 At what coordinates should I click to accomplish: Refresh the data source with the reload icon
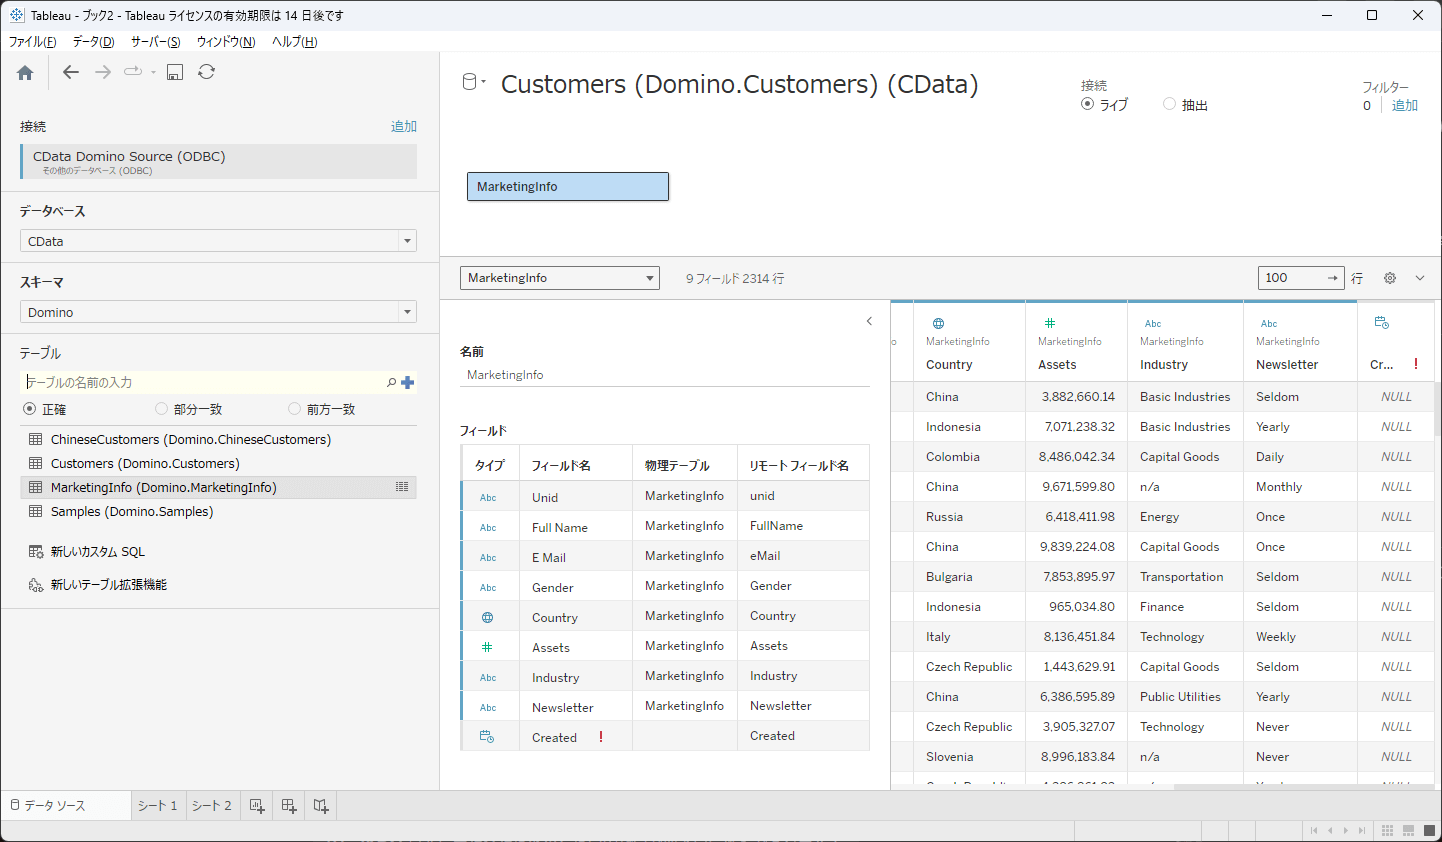tap(207, 72)
